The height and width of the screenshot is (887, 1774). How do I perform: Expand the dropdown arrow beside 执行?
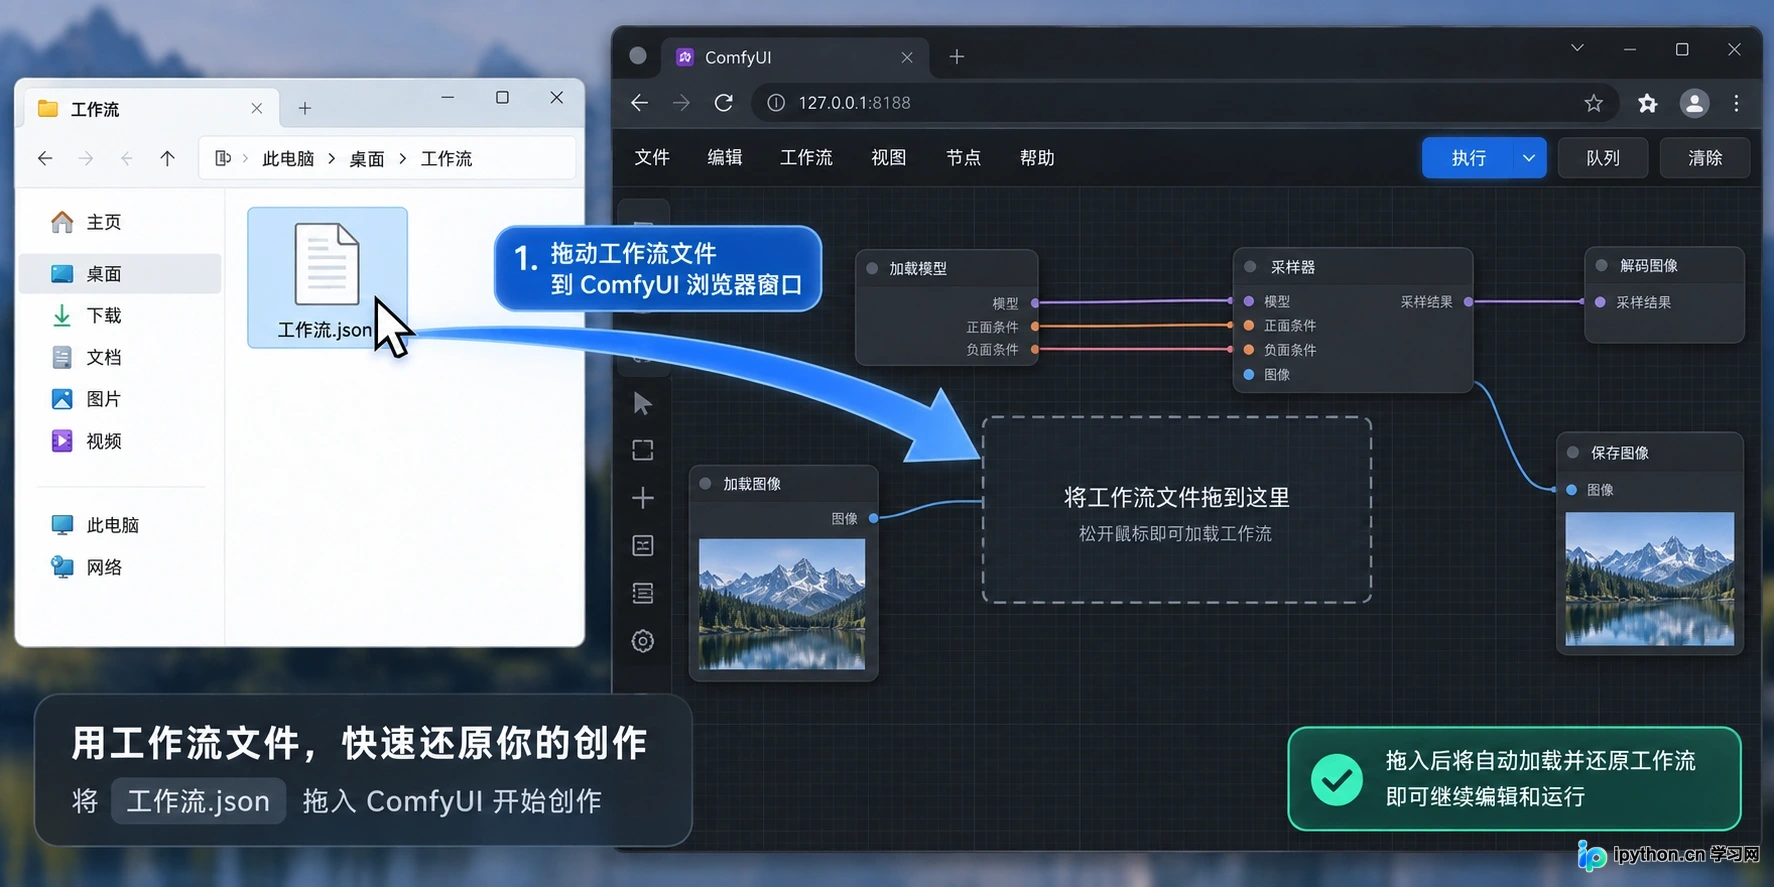[x=1529, y=158]
